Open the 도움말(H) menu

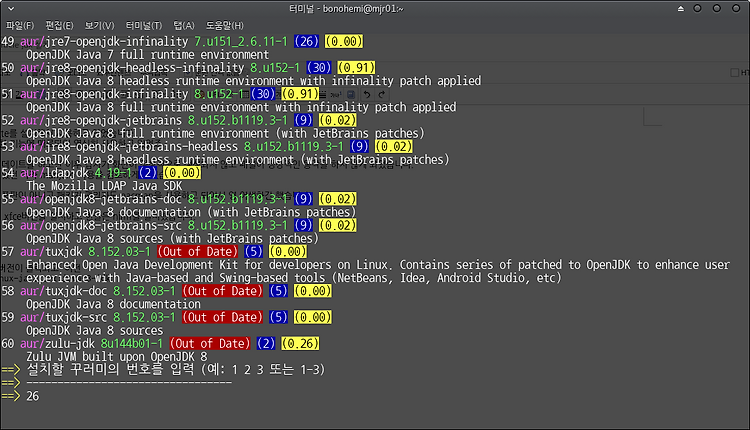[224, 25]
